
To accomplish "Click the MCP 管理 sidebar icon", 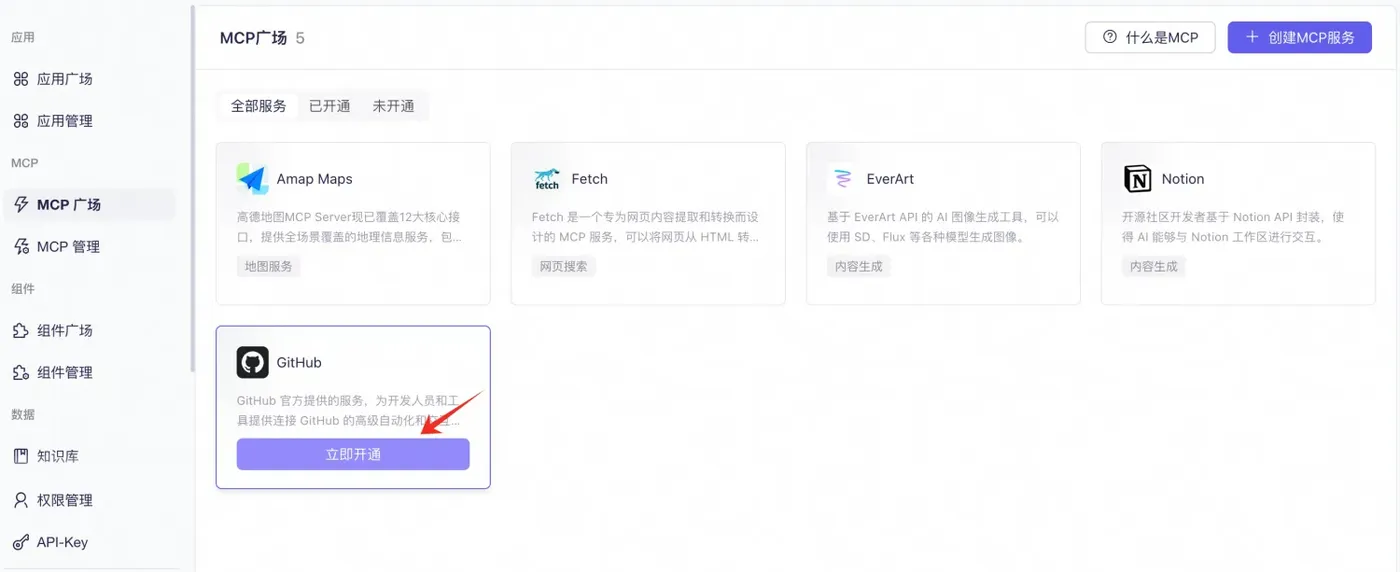I will [20, 247].
